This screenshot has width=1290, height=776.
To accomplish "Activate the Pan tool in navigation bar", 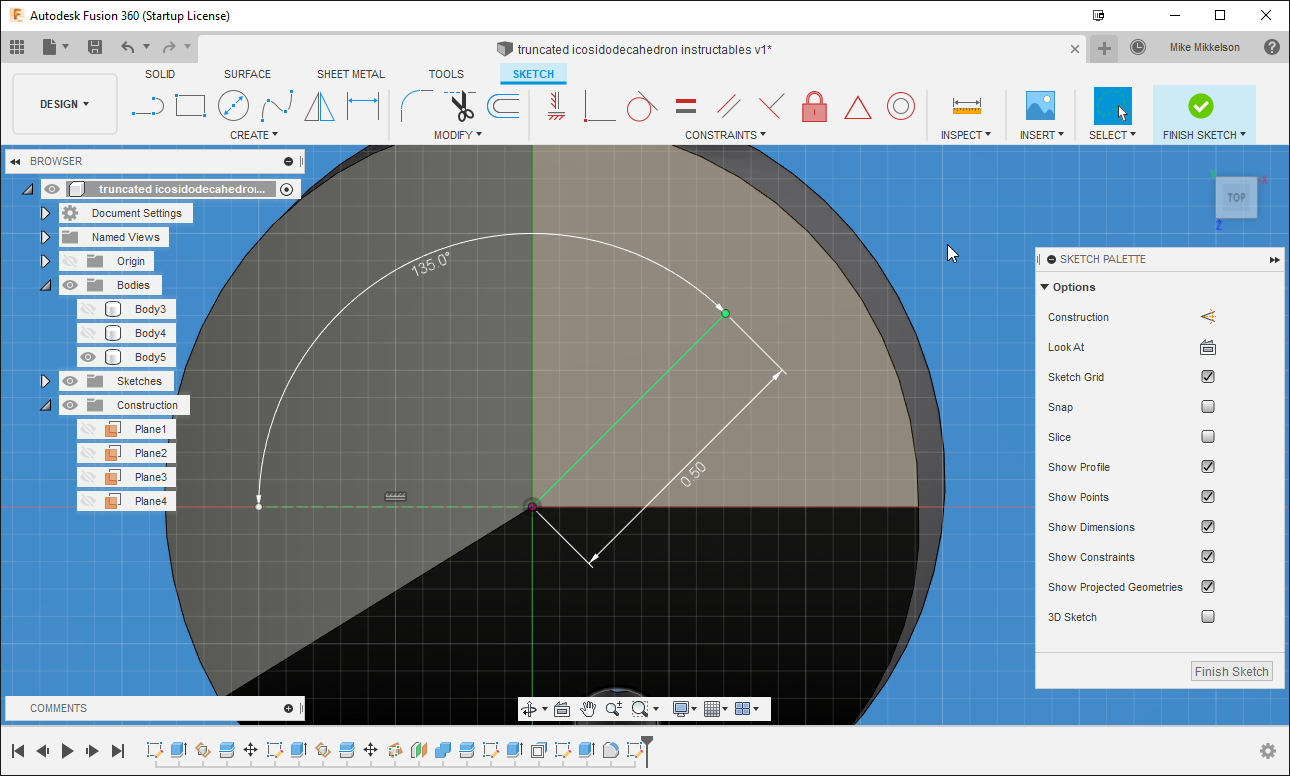I will 588,708.
